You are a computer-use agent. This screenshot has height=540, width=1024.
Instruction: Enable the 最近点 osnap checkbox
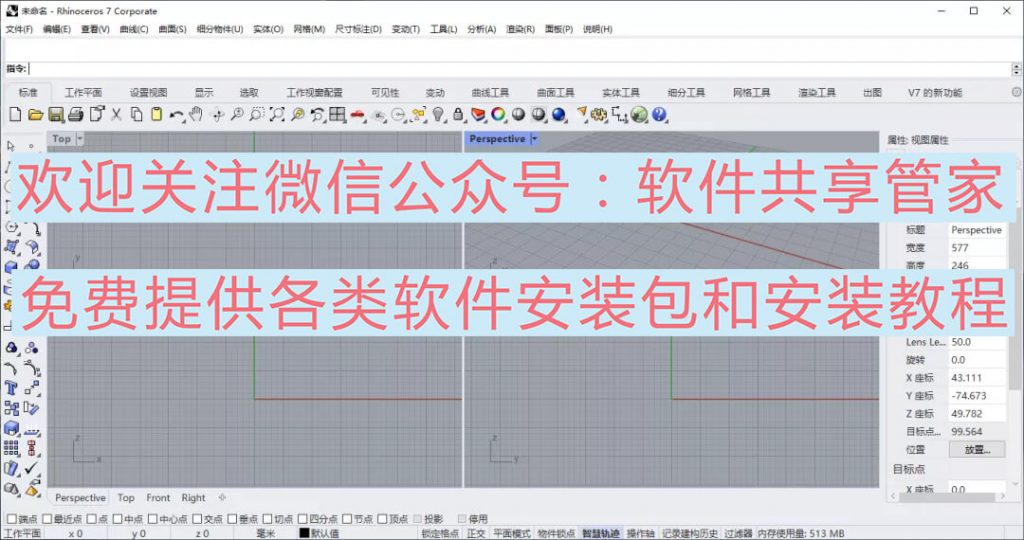pos(47,519)
